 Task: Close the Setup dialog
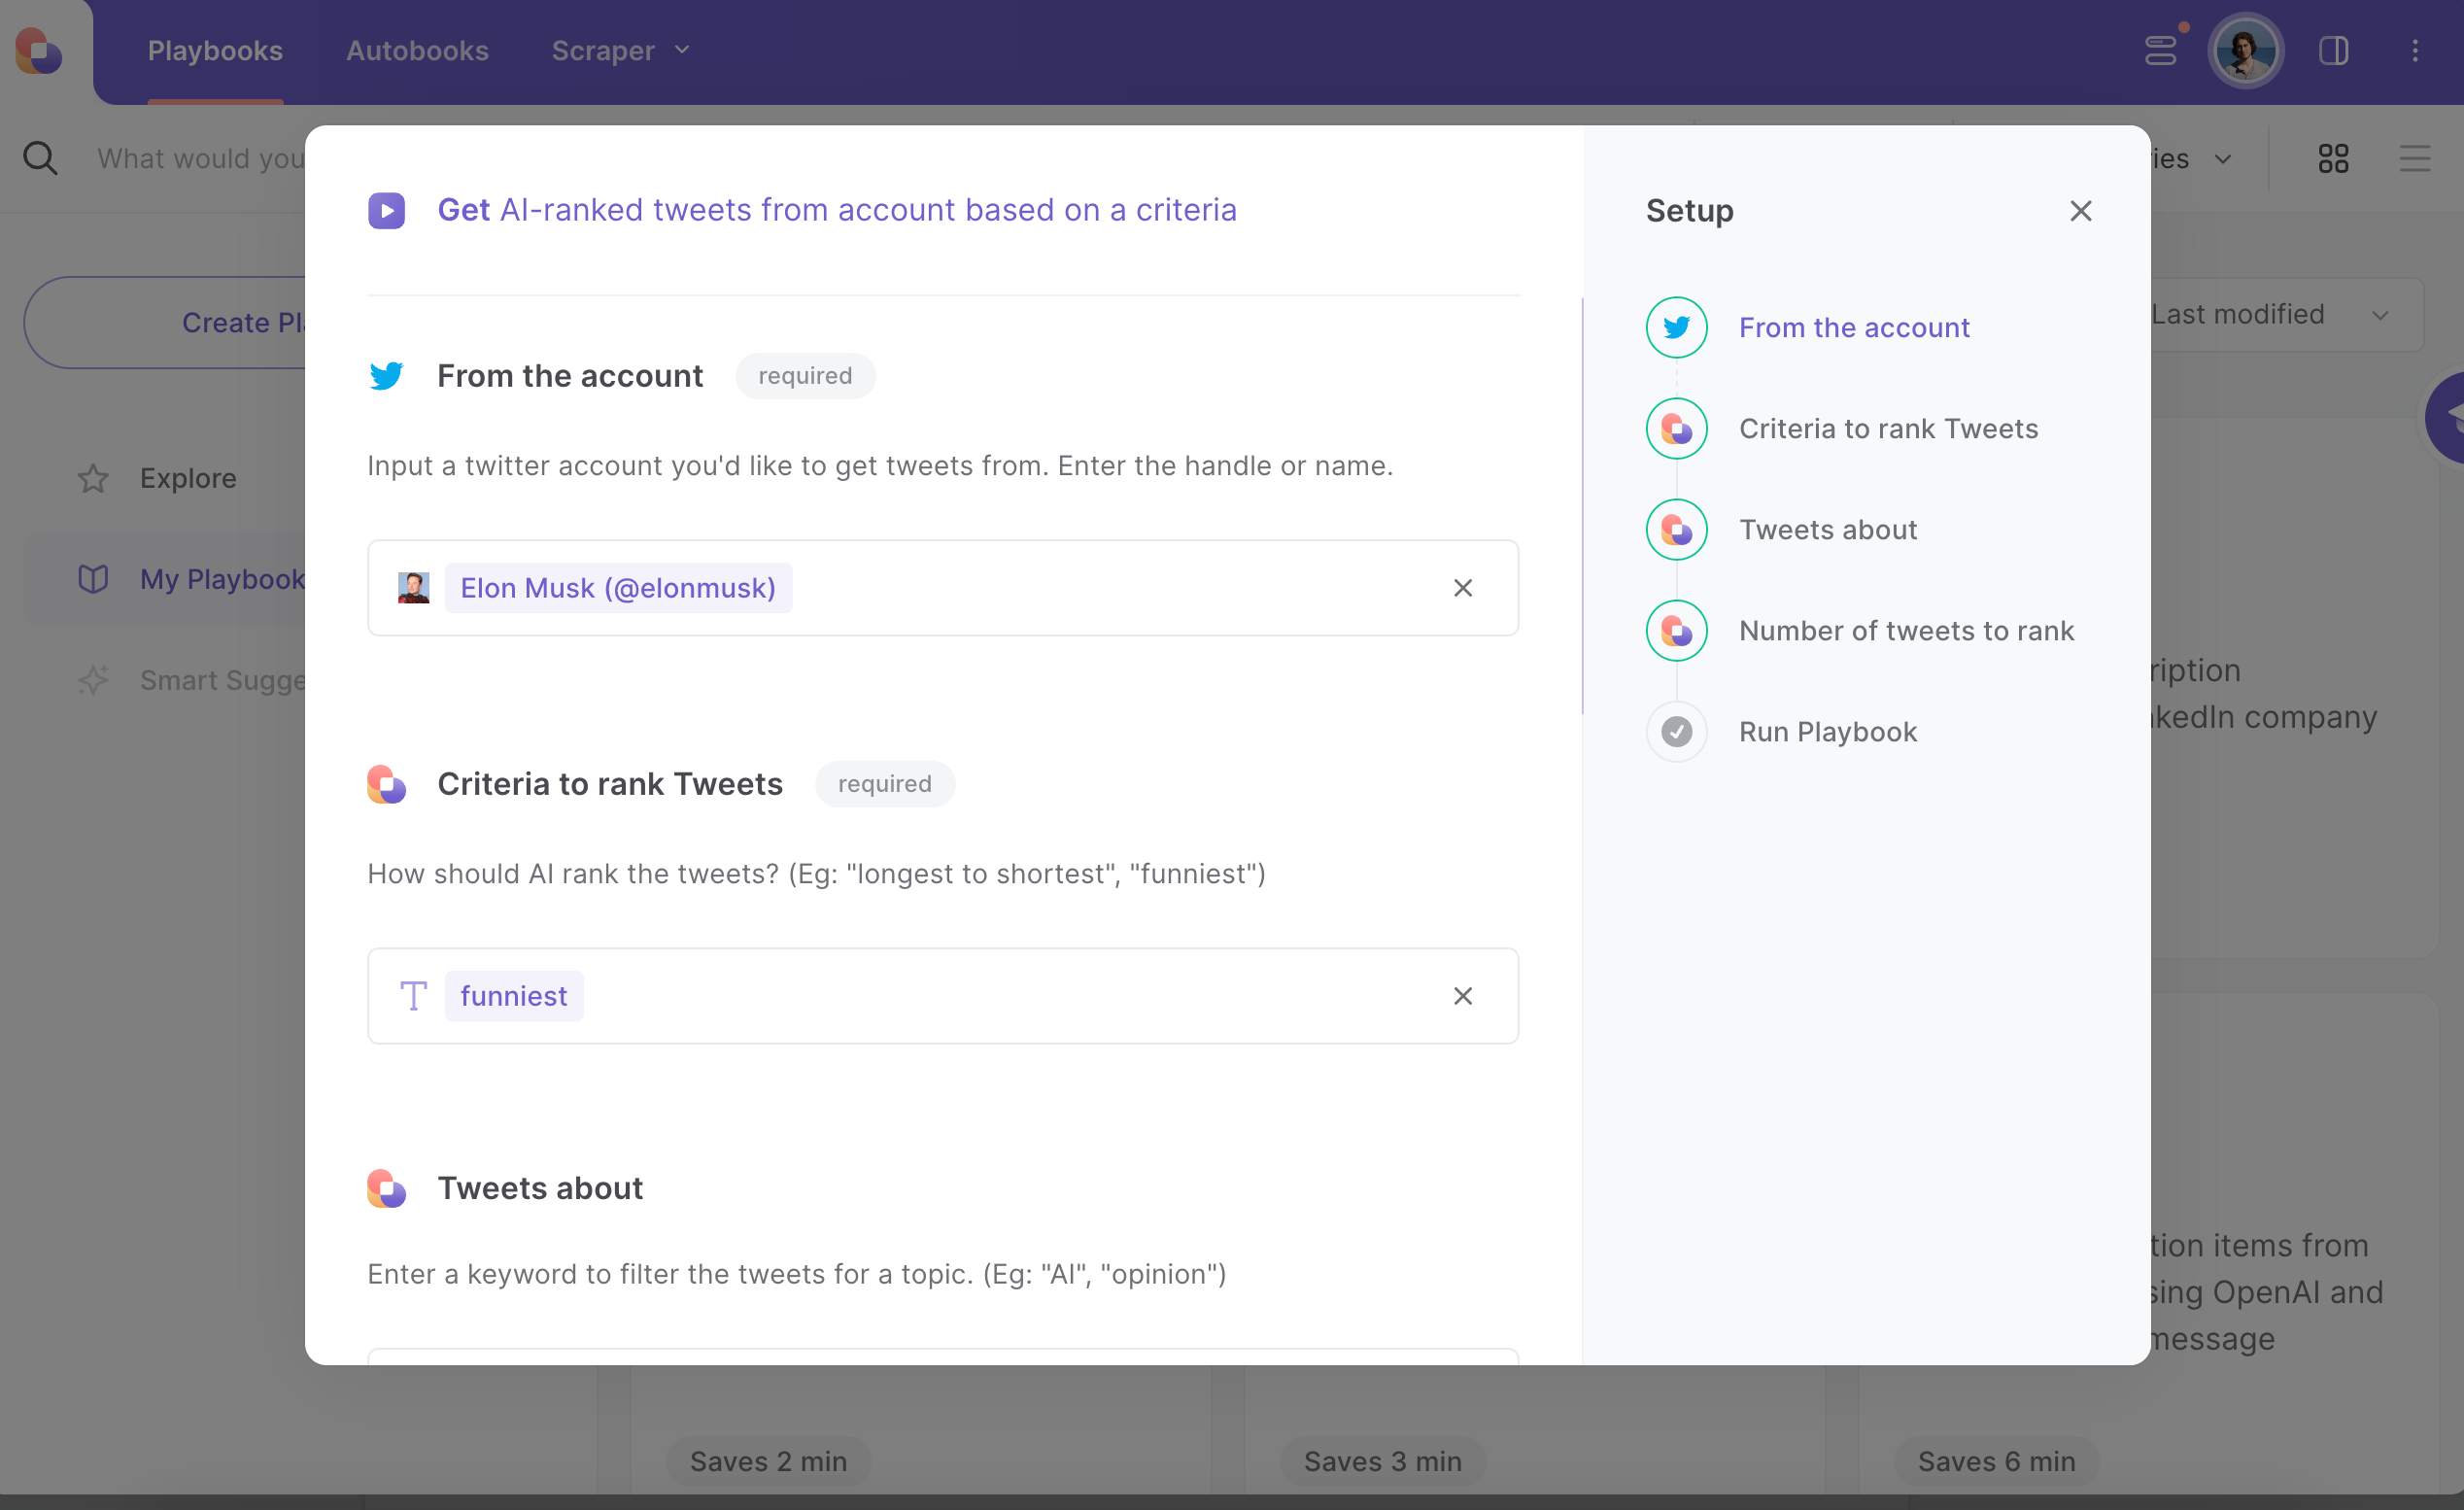pyautogui.click(x=2080, y=211)
